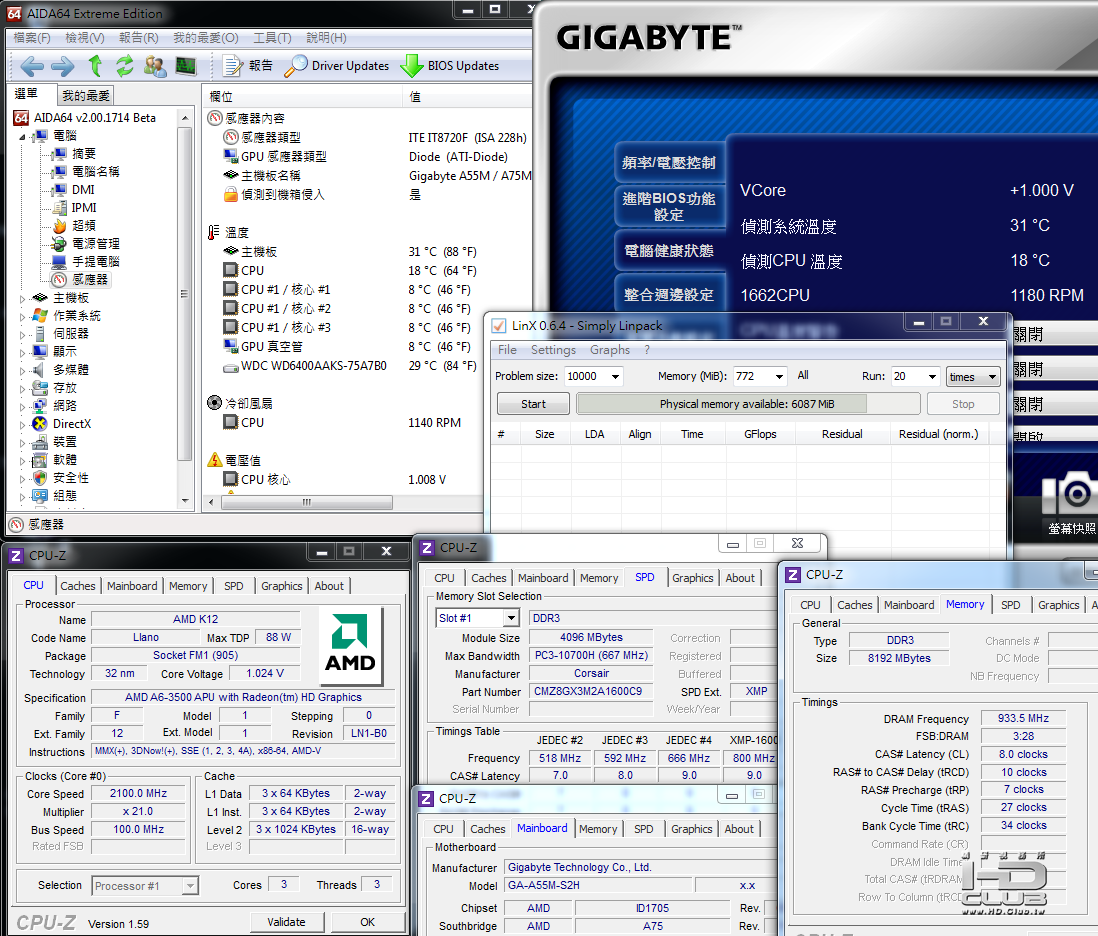The width and height of the screenshot is (1098, 936).
Task: Open the 工具(T) menu in AIDA64
Action: (272, 38)
